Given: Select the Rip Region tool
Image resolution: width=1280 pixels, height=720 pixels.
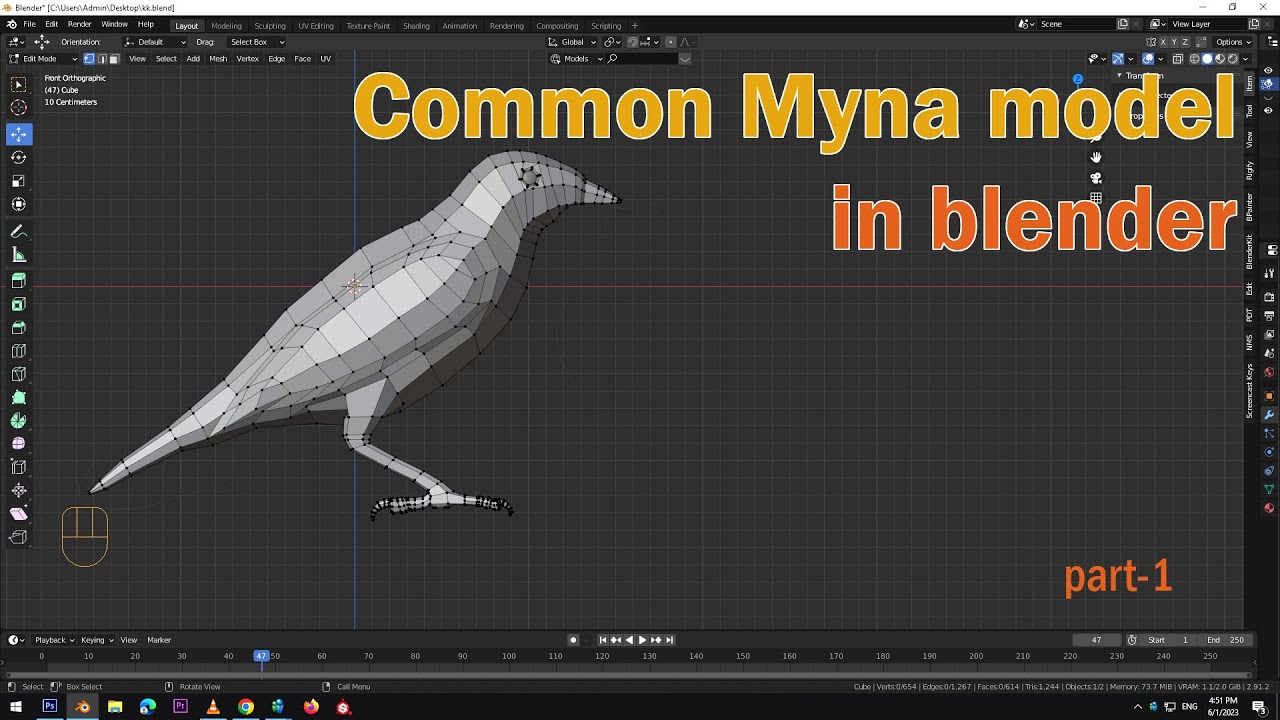Looking at the screenshot, I should [18, 537].
